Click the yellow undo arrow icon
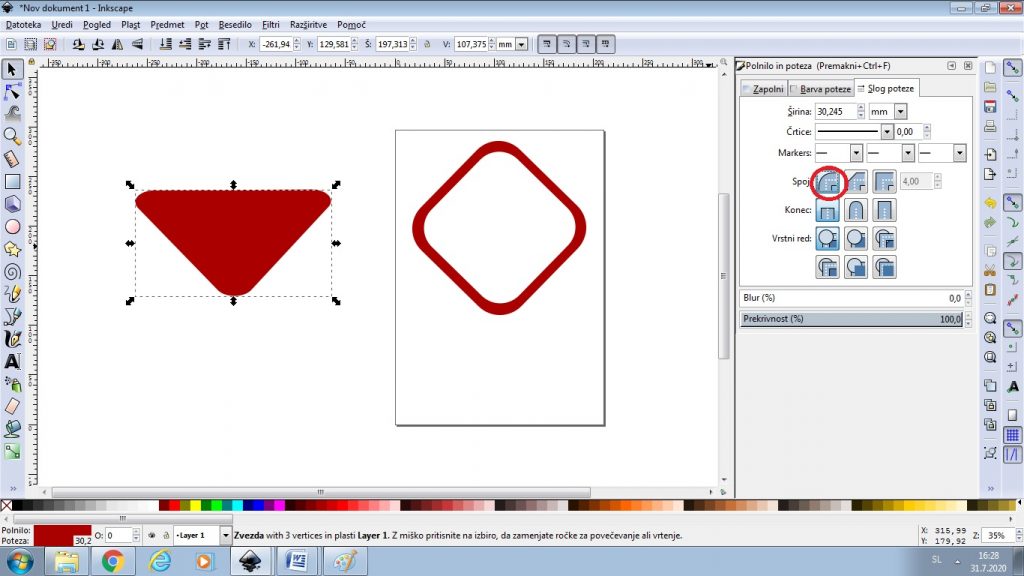1024x576 pixels. click(990, 203)
